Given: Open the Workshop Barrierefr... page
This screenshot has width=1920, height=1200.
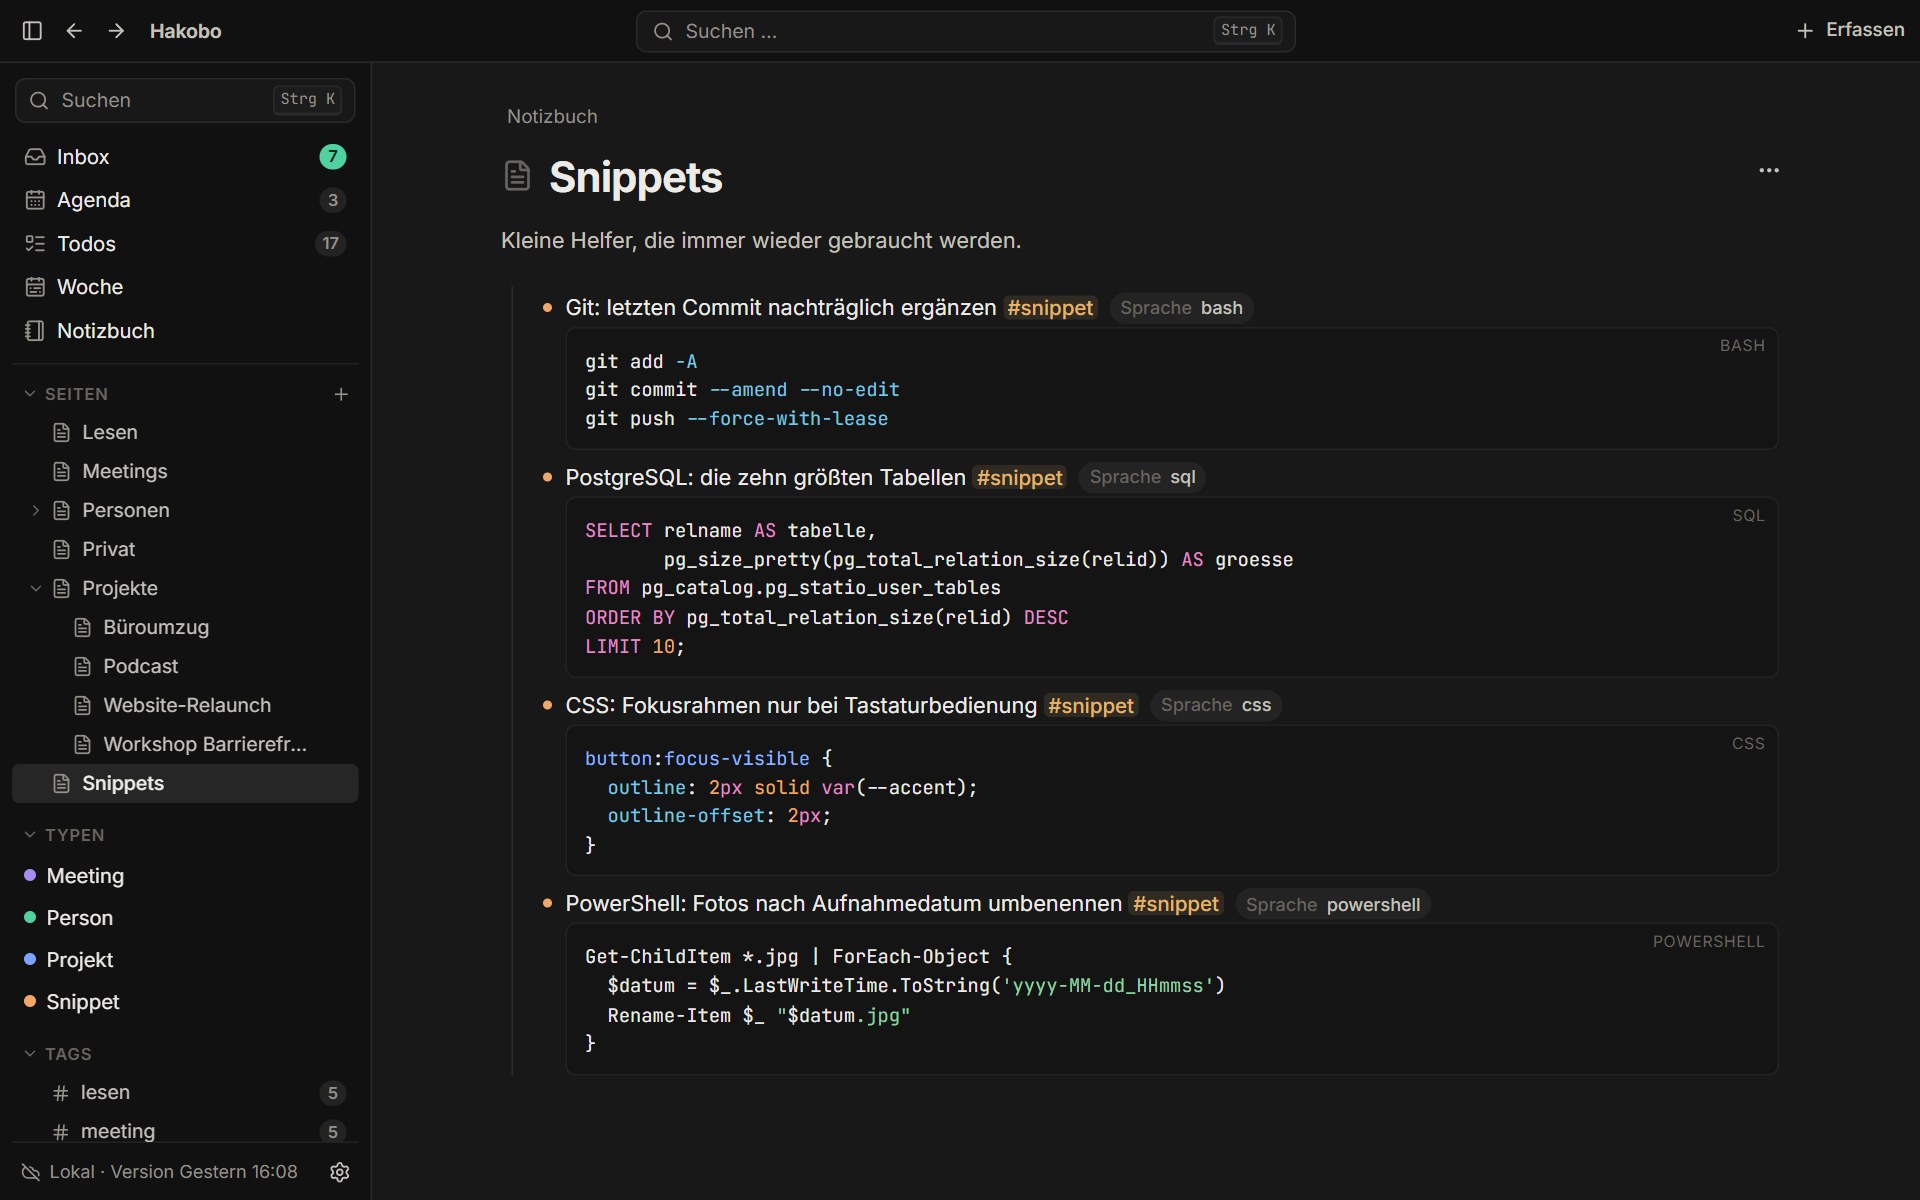Looking at the screenshot, I should point(185,744).
